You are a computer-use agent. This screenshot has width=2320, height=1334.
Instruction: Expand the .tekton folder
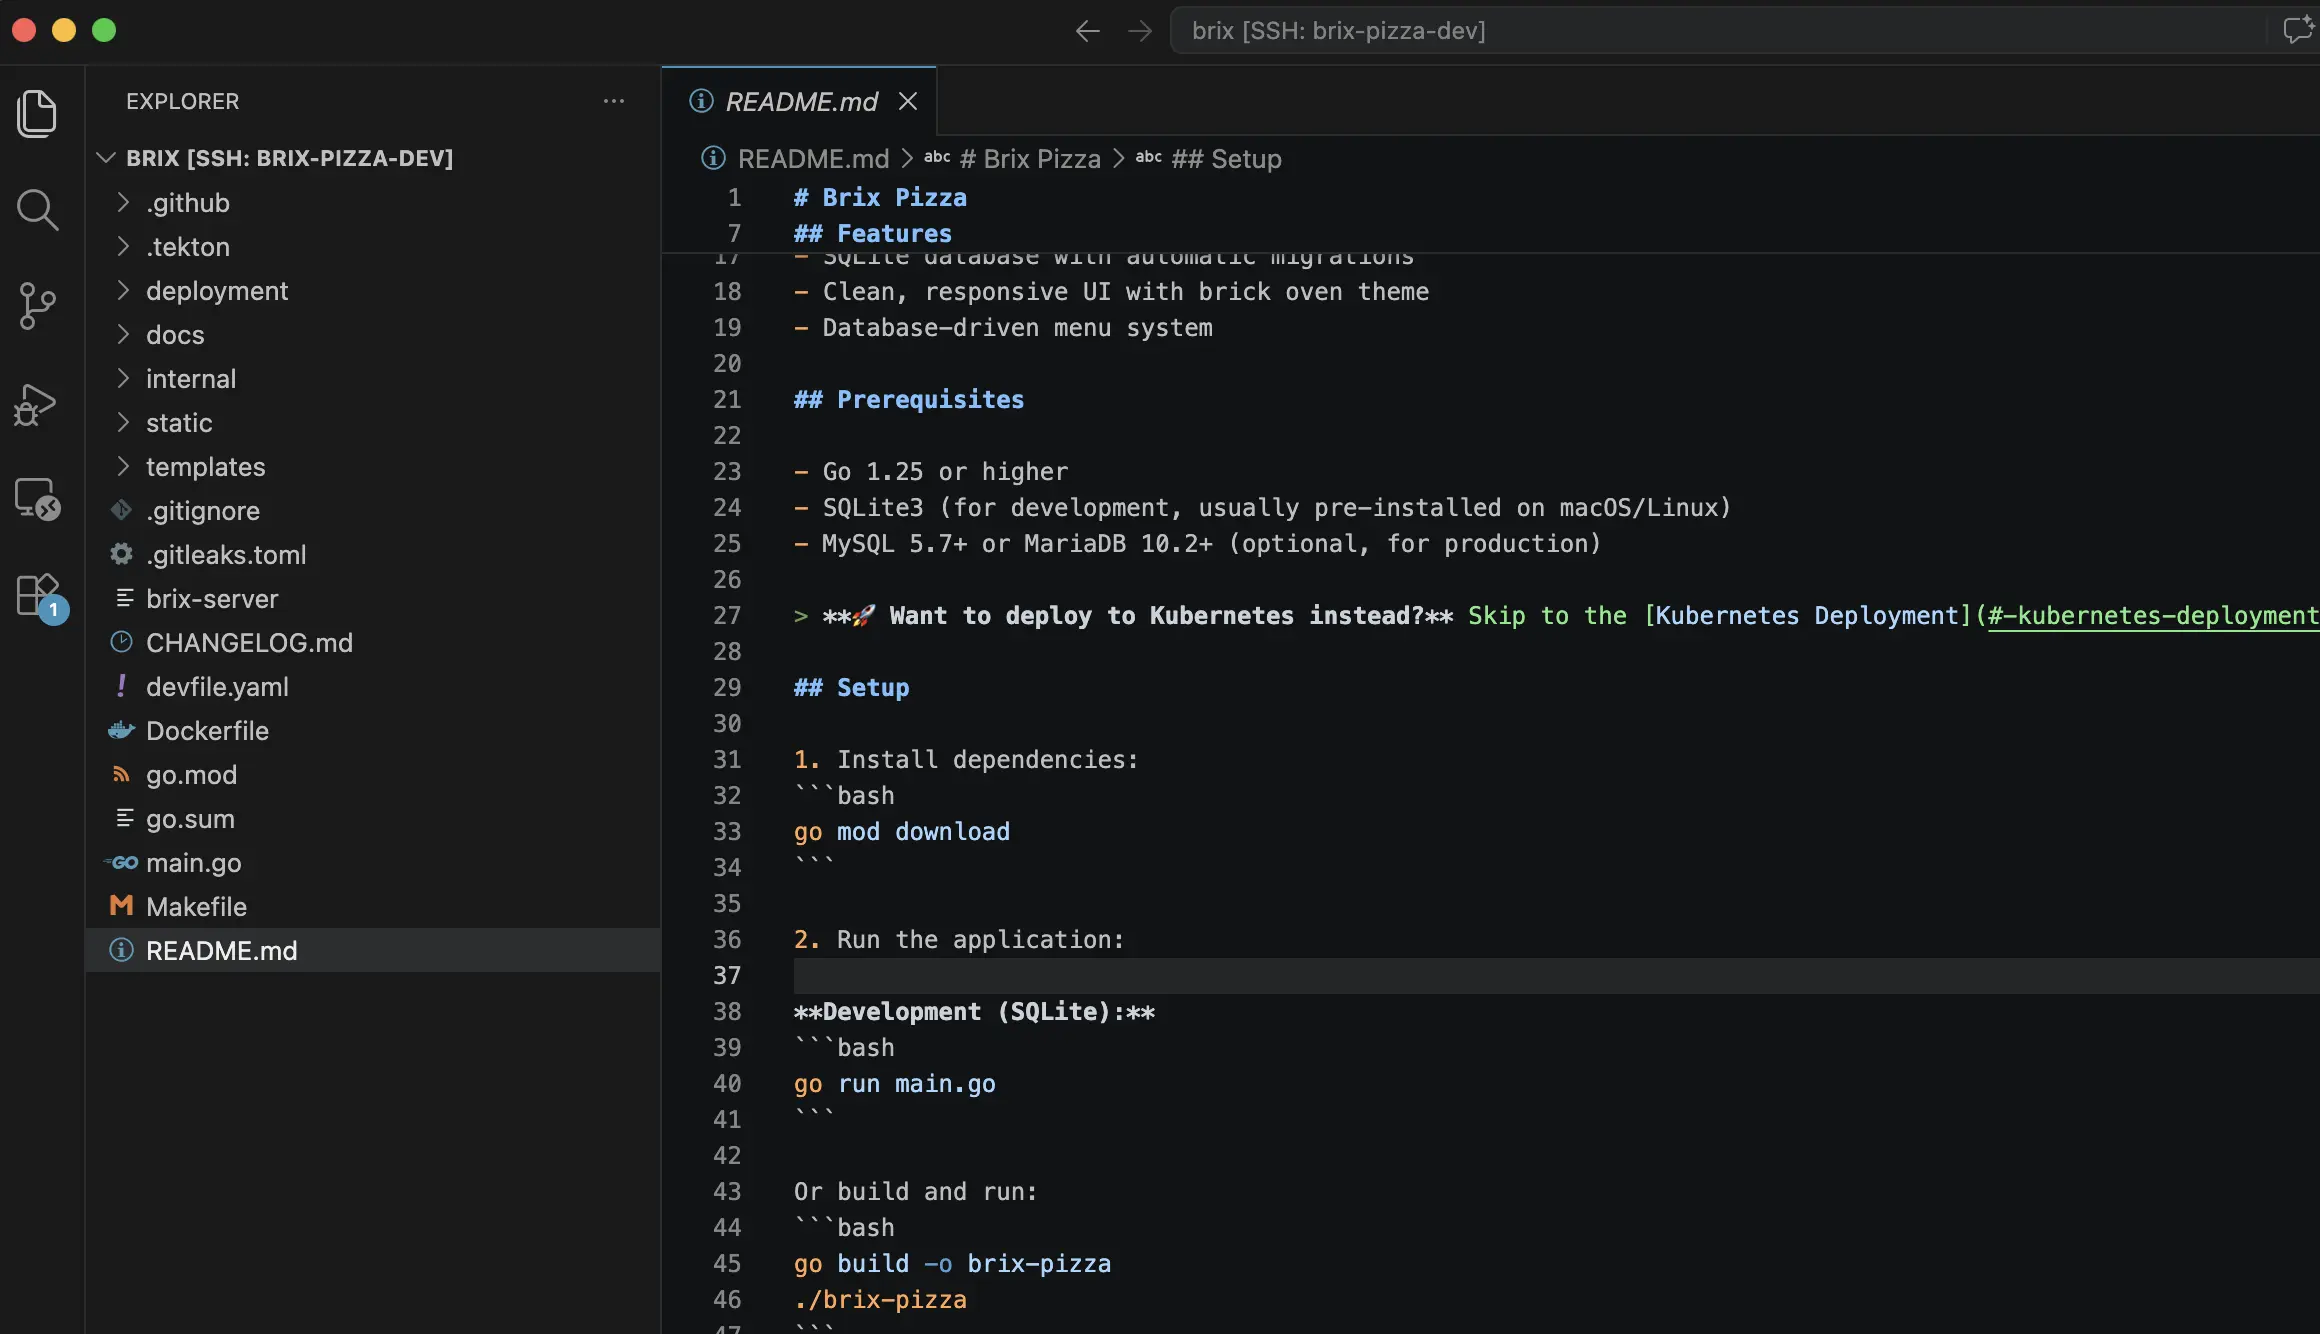[x=123, y=246]
